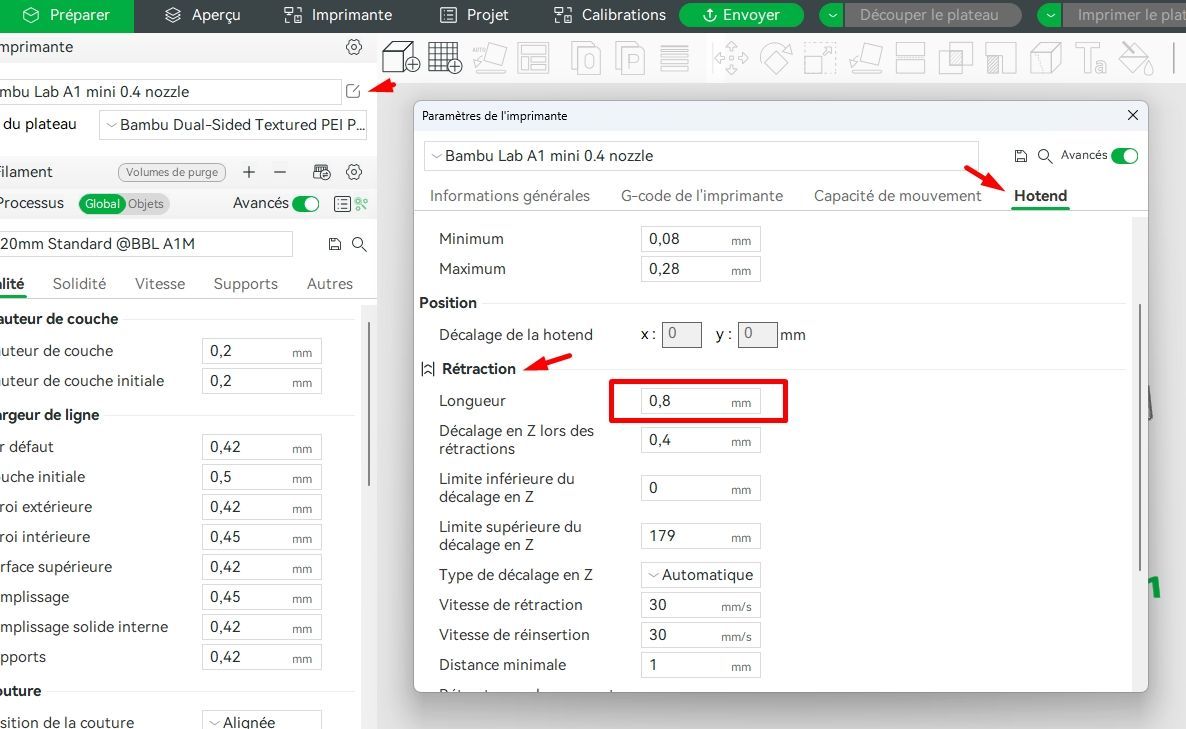Open seam position dropdown Alignée

(262, 721)
